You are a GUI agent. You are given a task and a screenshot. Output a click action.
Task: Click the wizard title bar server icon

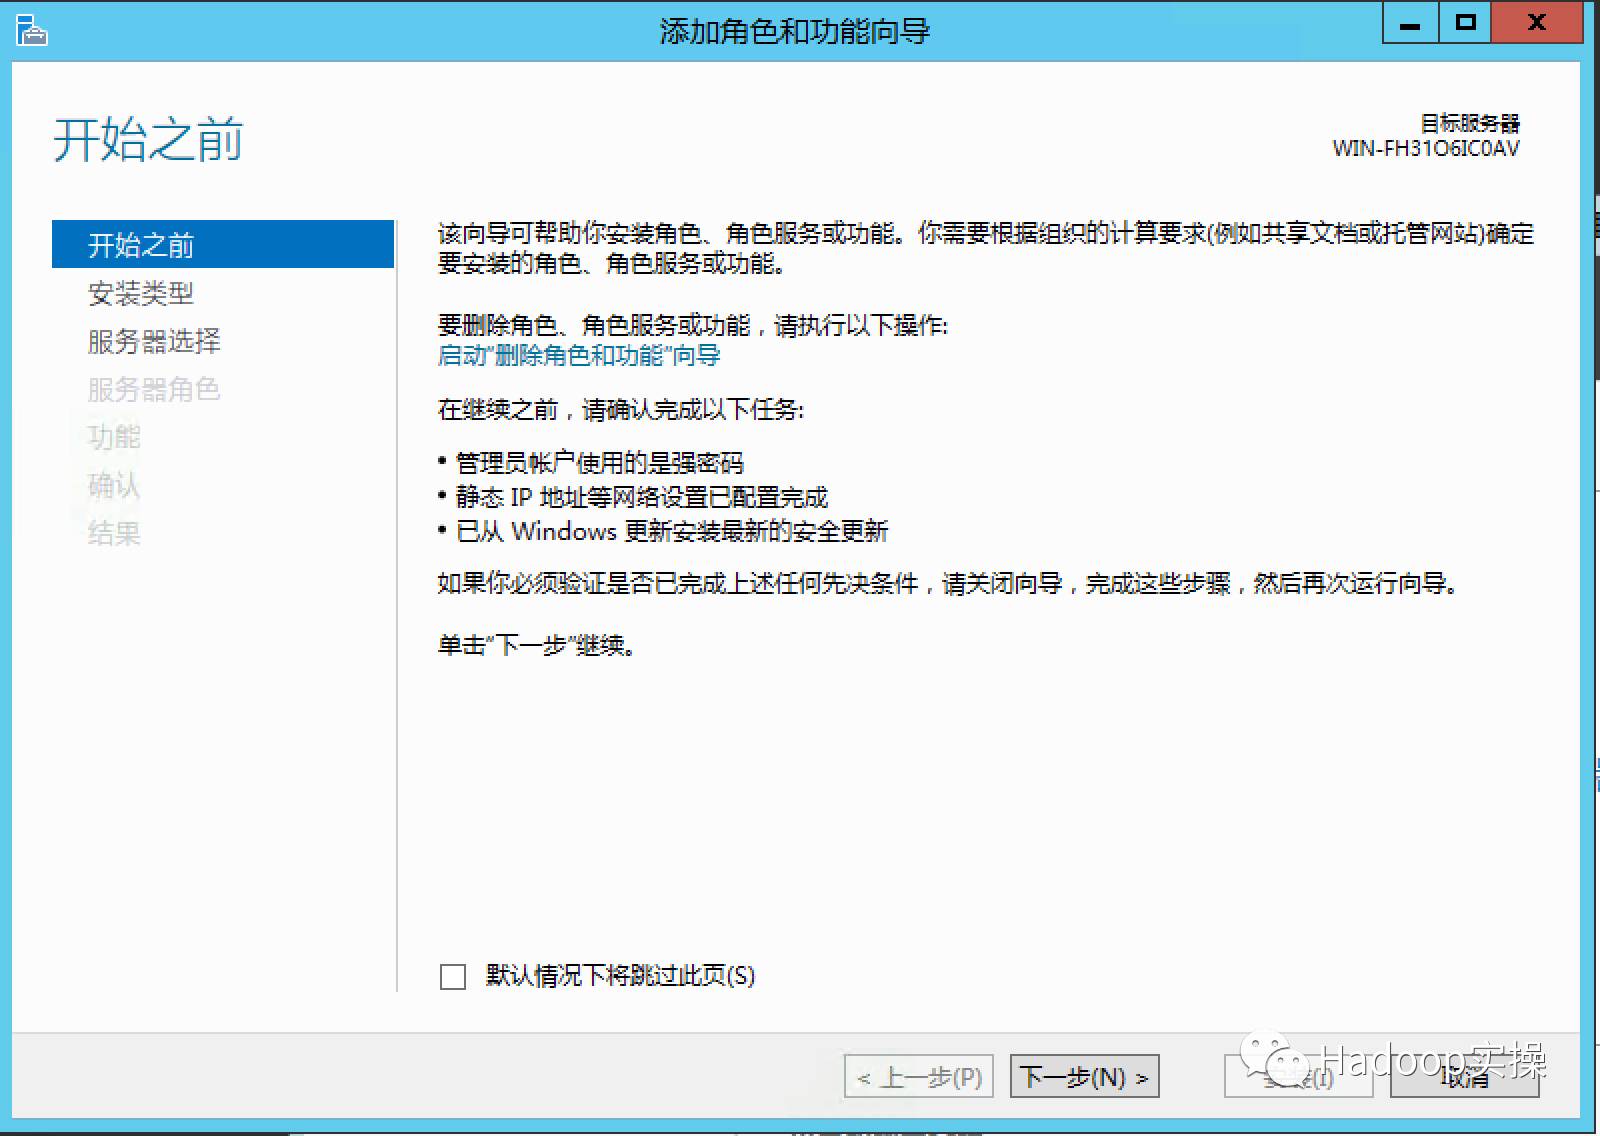(x=31, y=30)
